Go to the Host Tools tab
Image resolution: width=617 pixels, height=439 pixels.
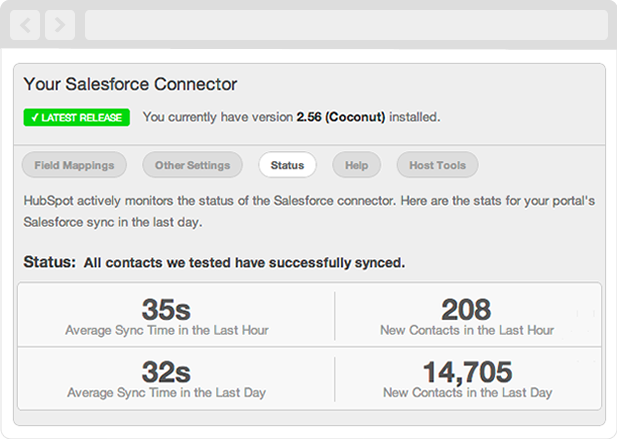pyautogui.click(x=437, y=165)
